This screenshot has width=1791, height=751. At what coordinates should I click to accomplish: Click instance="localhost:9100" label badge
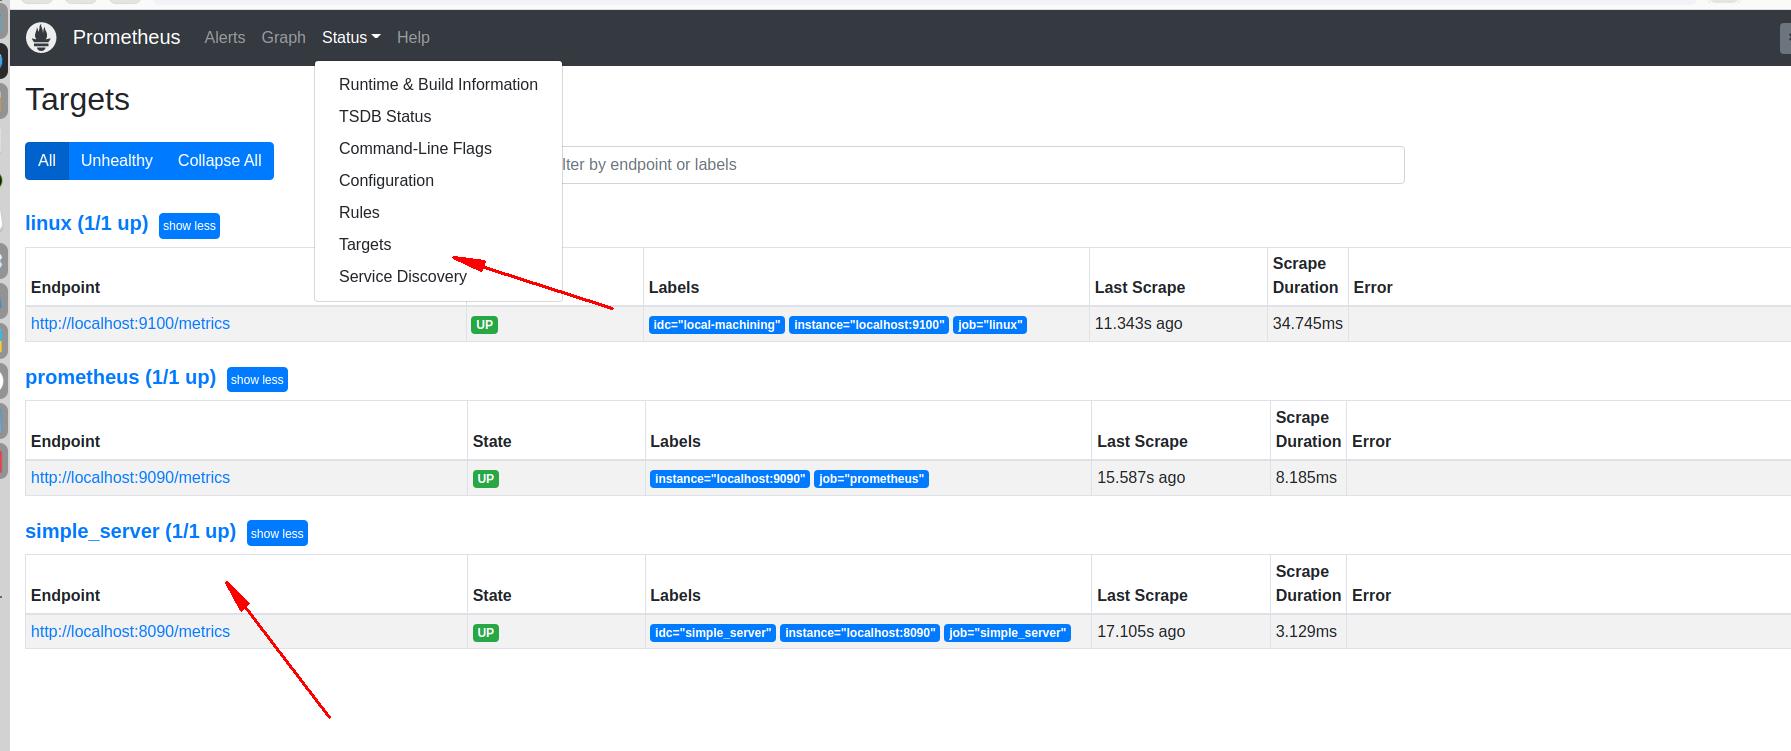click(x=869, y=325)
